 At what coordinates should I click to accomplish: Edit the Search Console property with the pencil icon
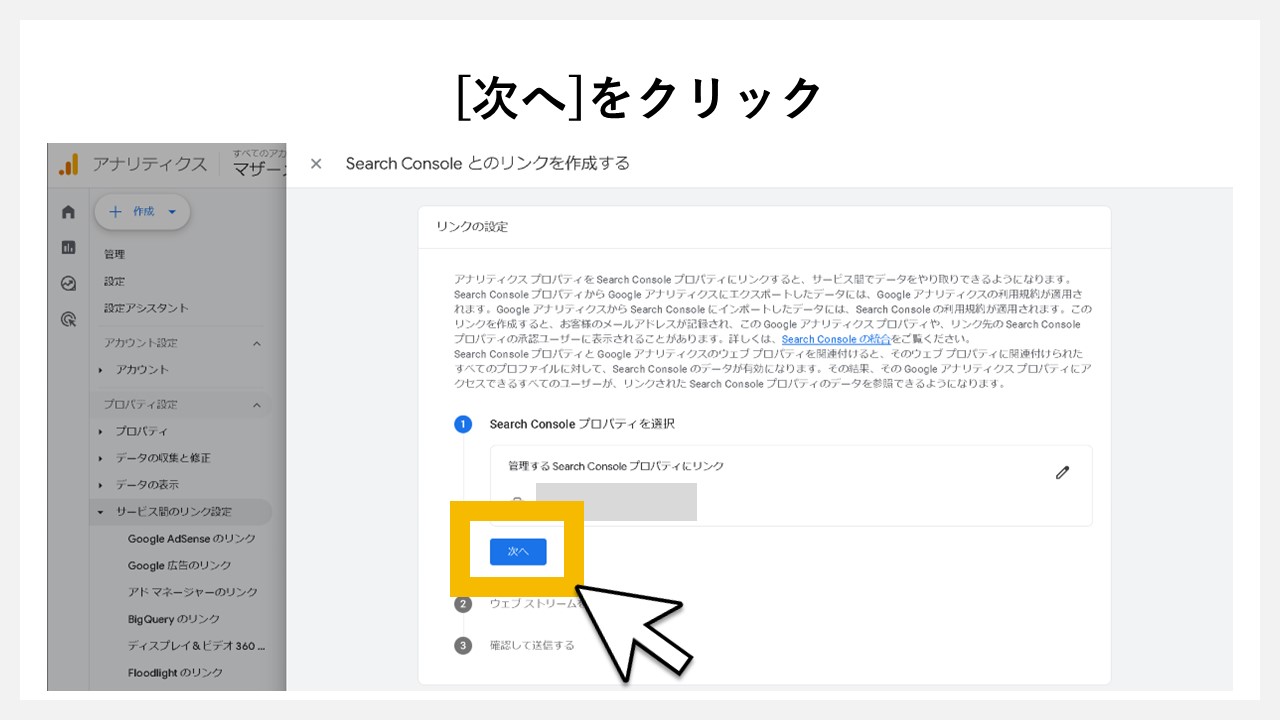[x=1062, y=472]
